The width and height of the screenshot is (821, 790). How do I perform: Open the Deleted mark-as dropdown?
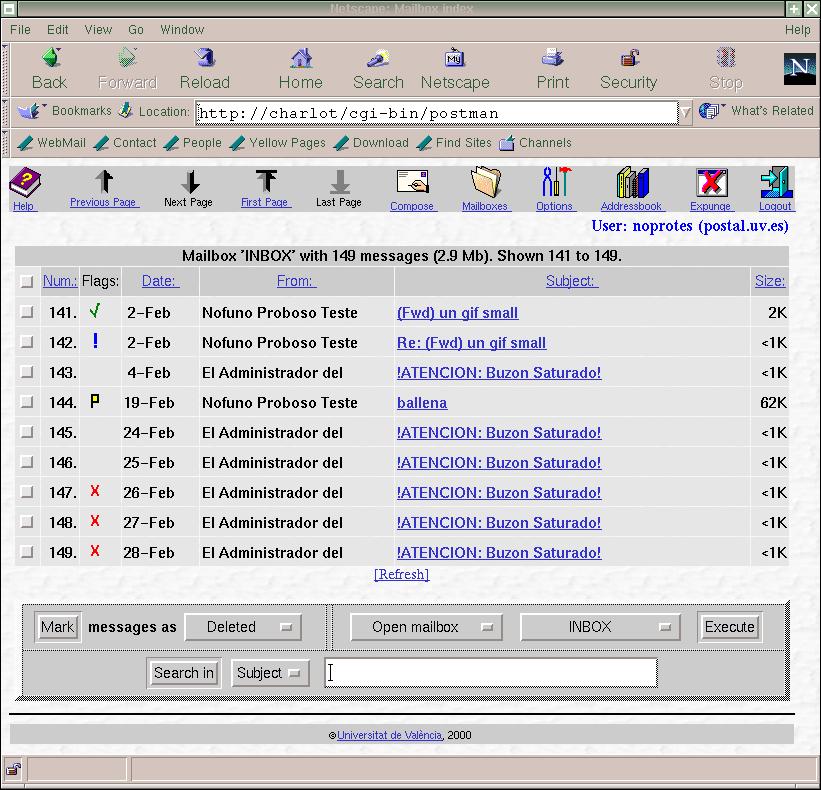pos(243,627)
